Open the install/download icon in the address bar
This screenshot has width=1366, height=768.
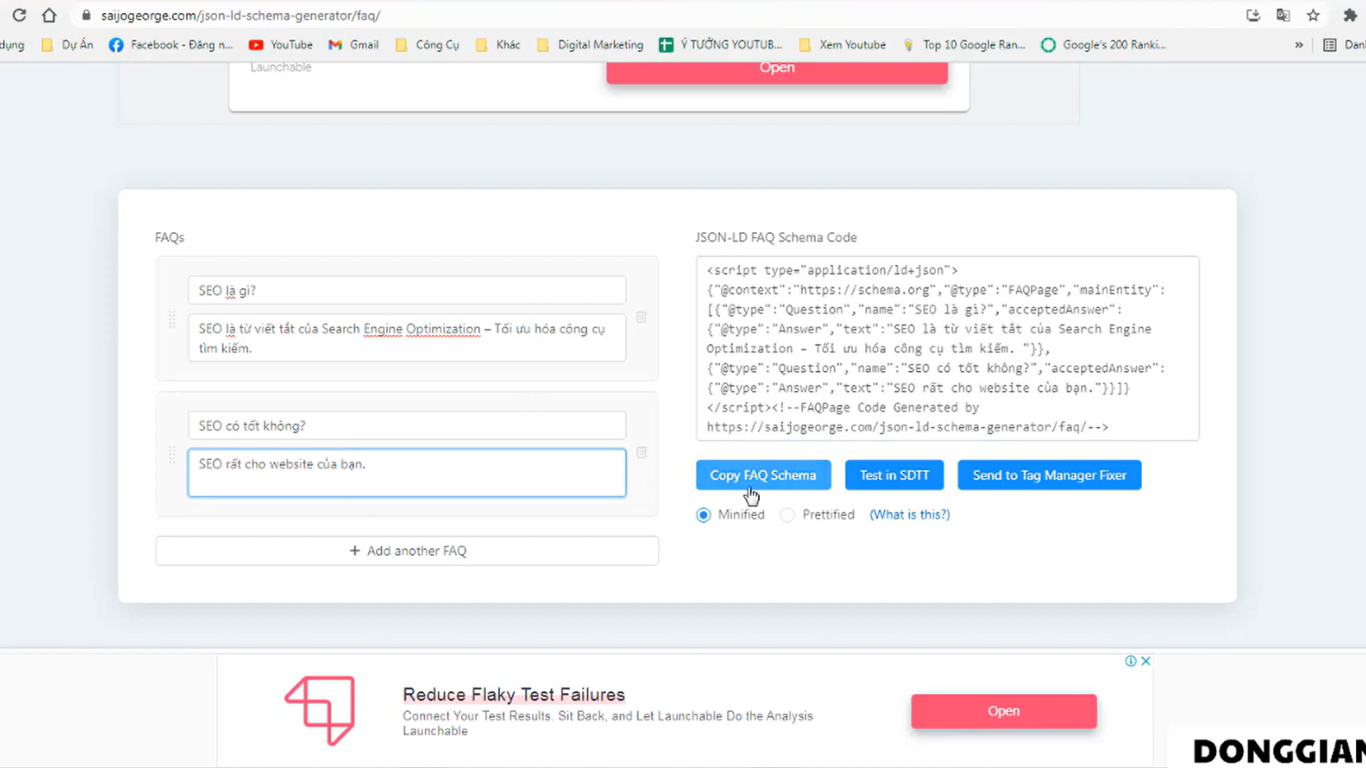tap(1253, 15)
